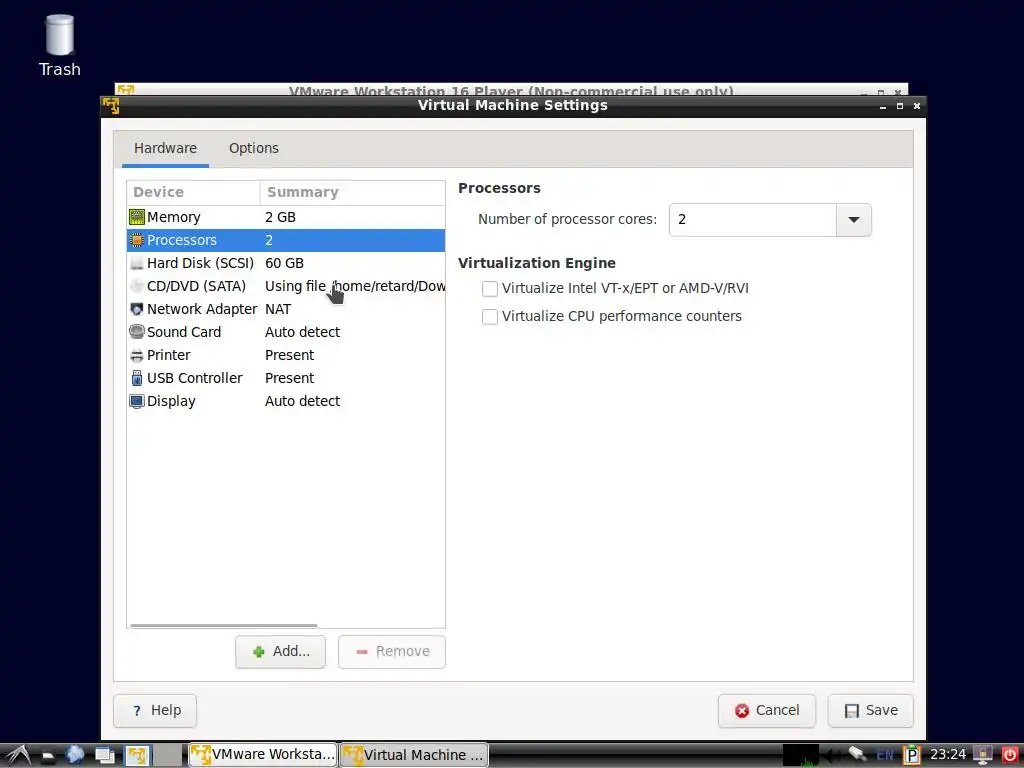
Task: Cancel the settings dialog
Action: point(767,711)
